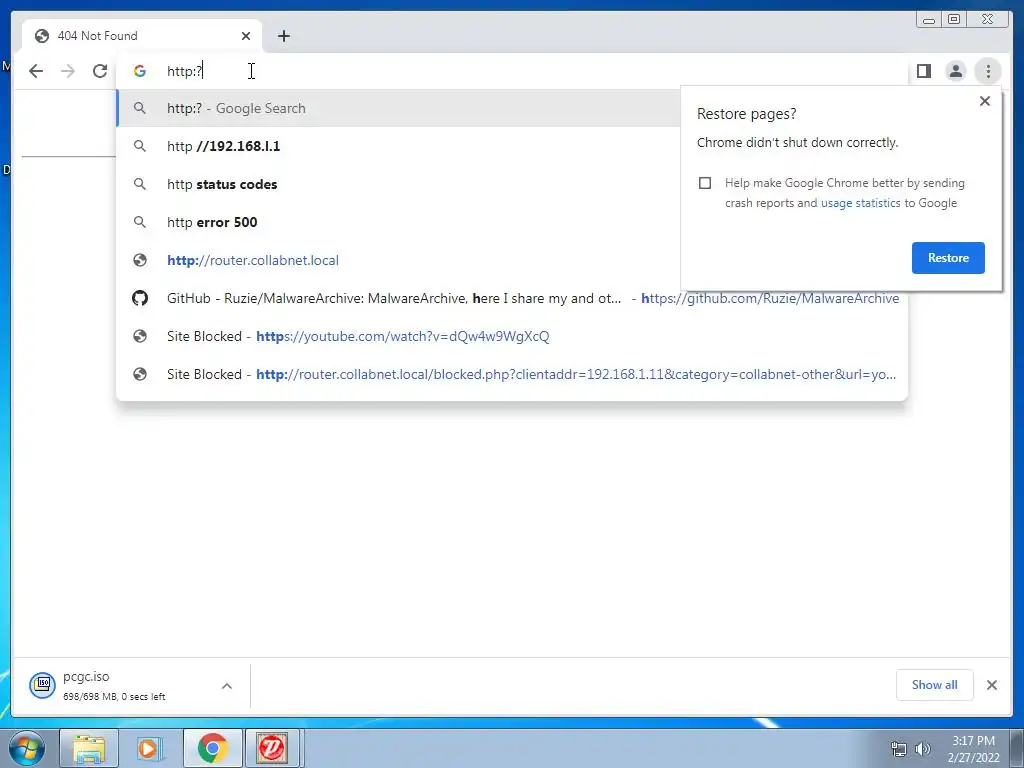
Task: Pick the 'http status codes' suggestion
Action: [399, 184]
